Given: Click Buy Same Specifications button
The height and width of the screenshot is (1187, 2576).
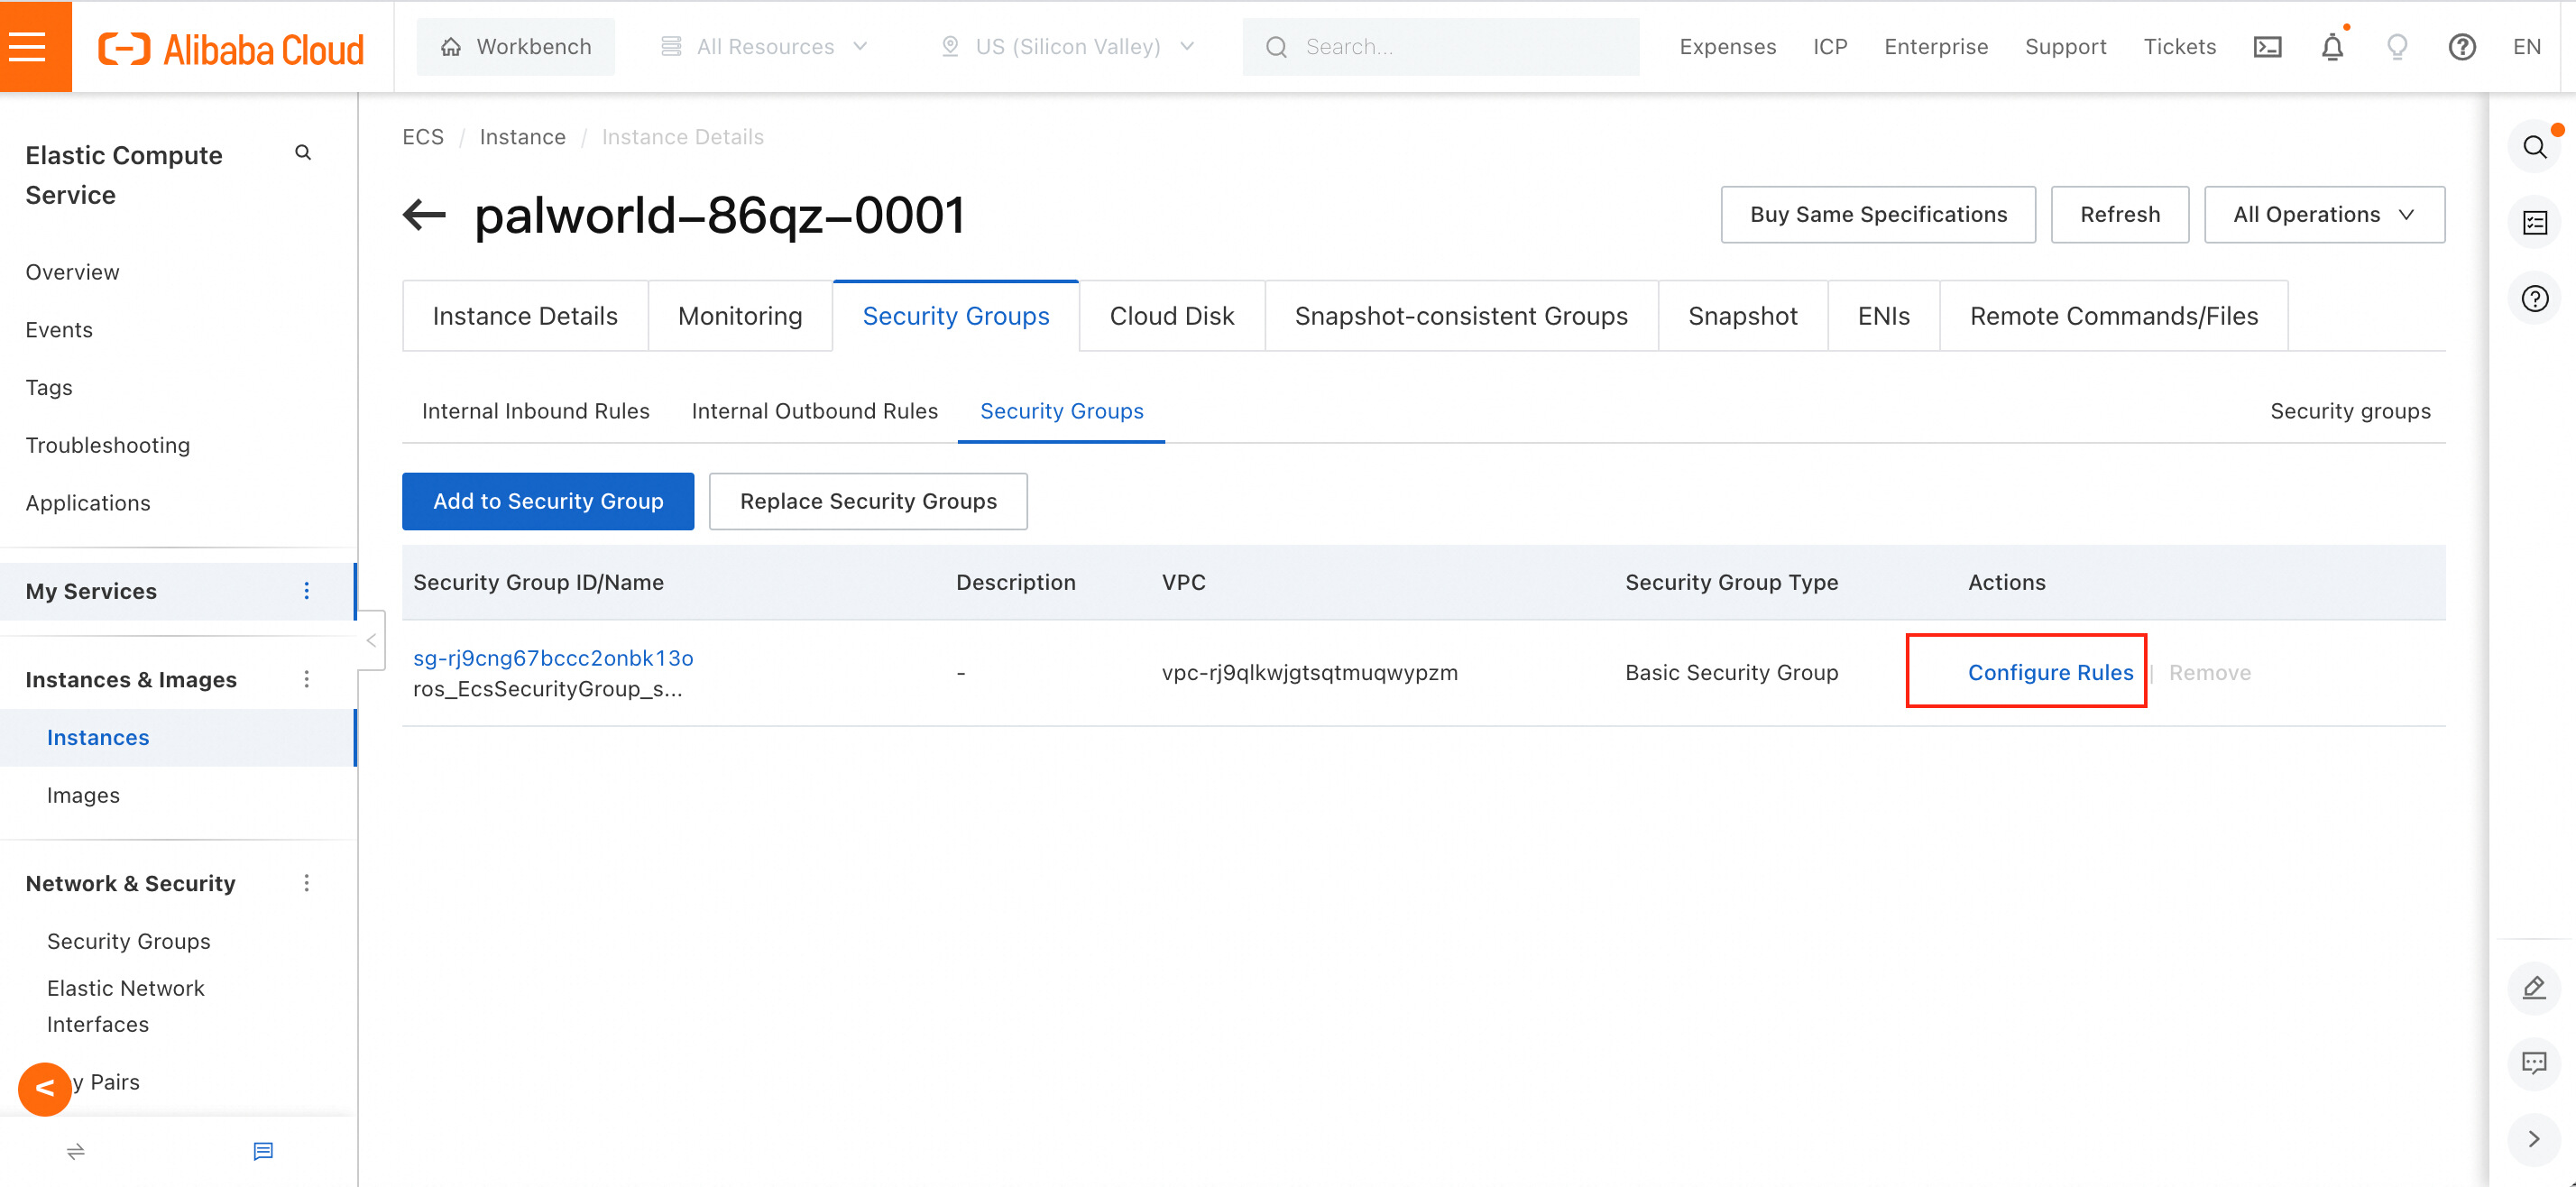Looking at the screenshot, I should pos(1878,214).
